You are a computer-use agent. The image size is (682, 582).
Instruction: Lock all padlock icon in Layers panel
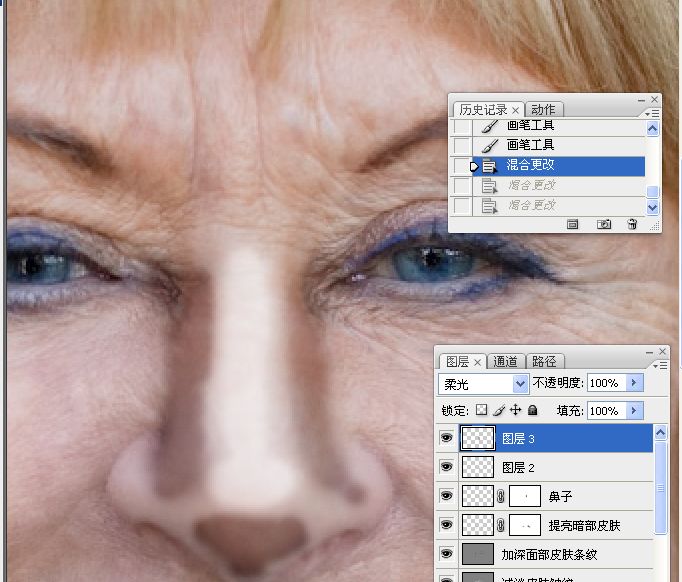[x=532, y=410]
